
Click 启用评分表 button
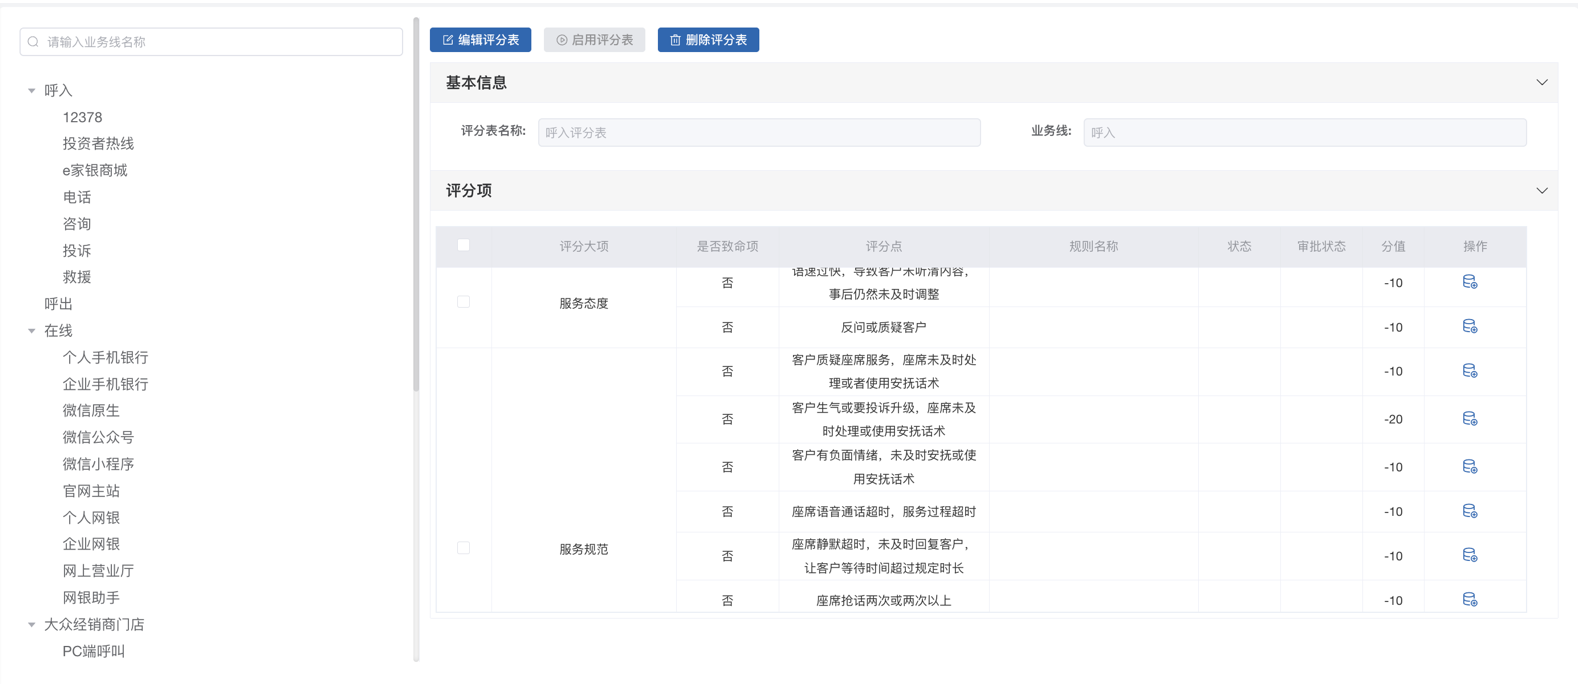594,40
